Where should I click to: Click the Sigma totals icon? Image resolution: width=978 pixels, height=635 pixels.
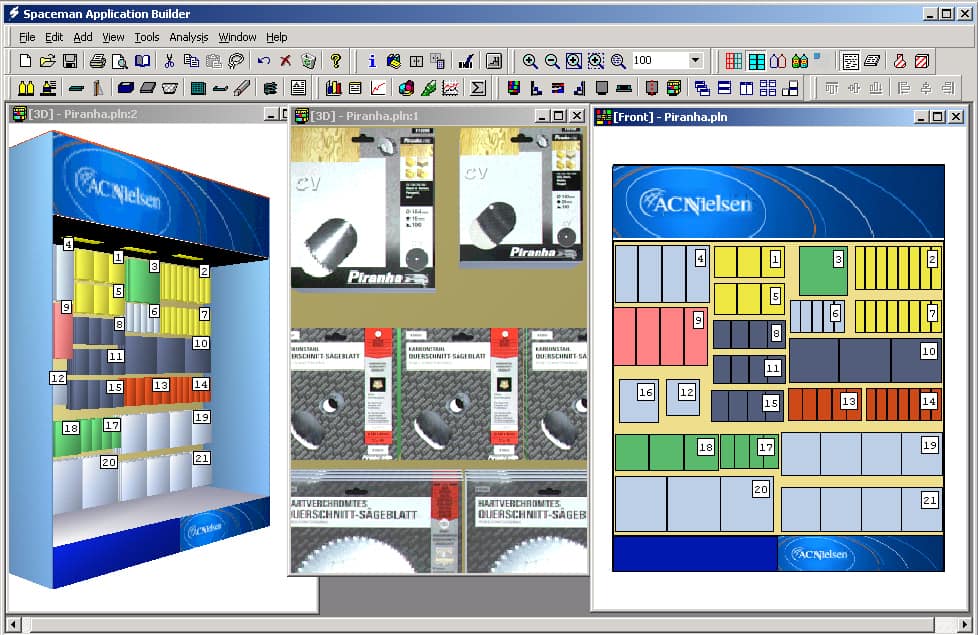pyautogui.click(x=478, y=88)
